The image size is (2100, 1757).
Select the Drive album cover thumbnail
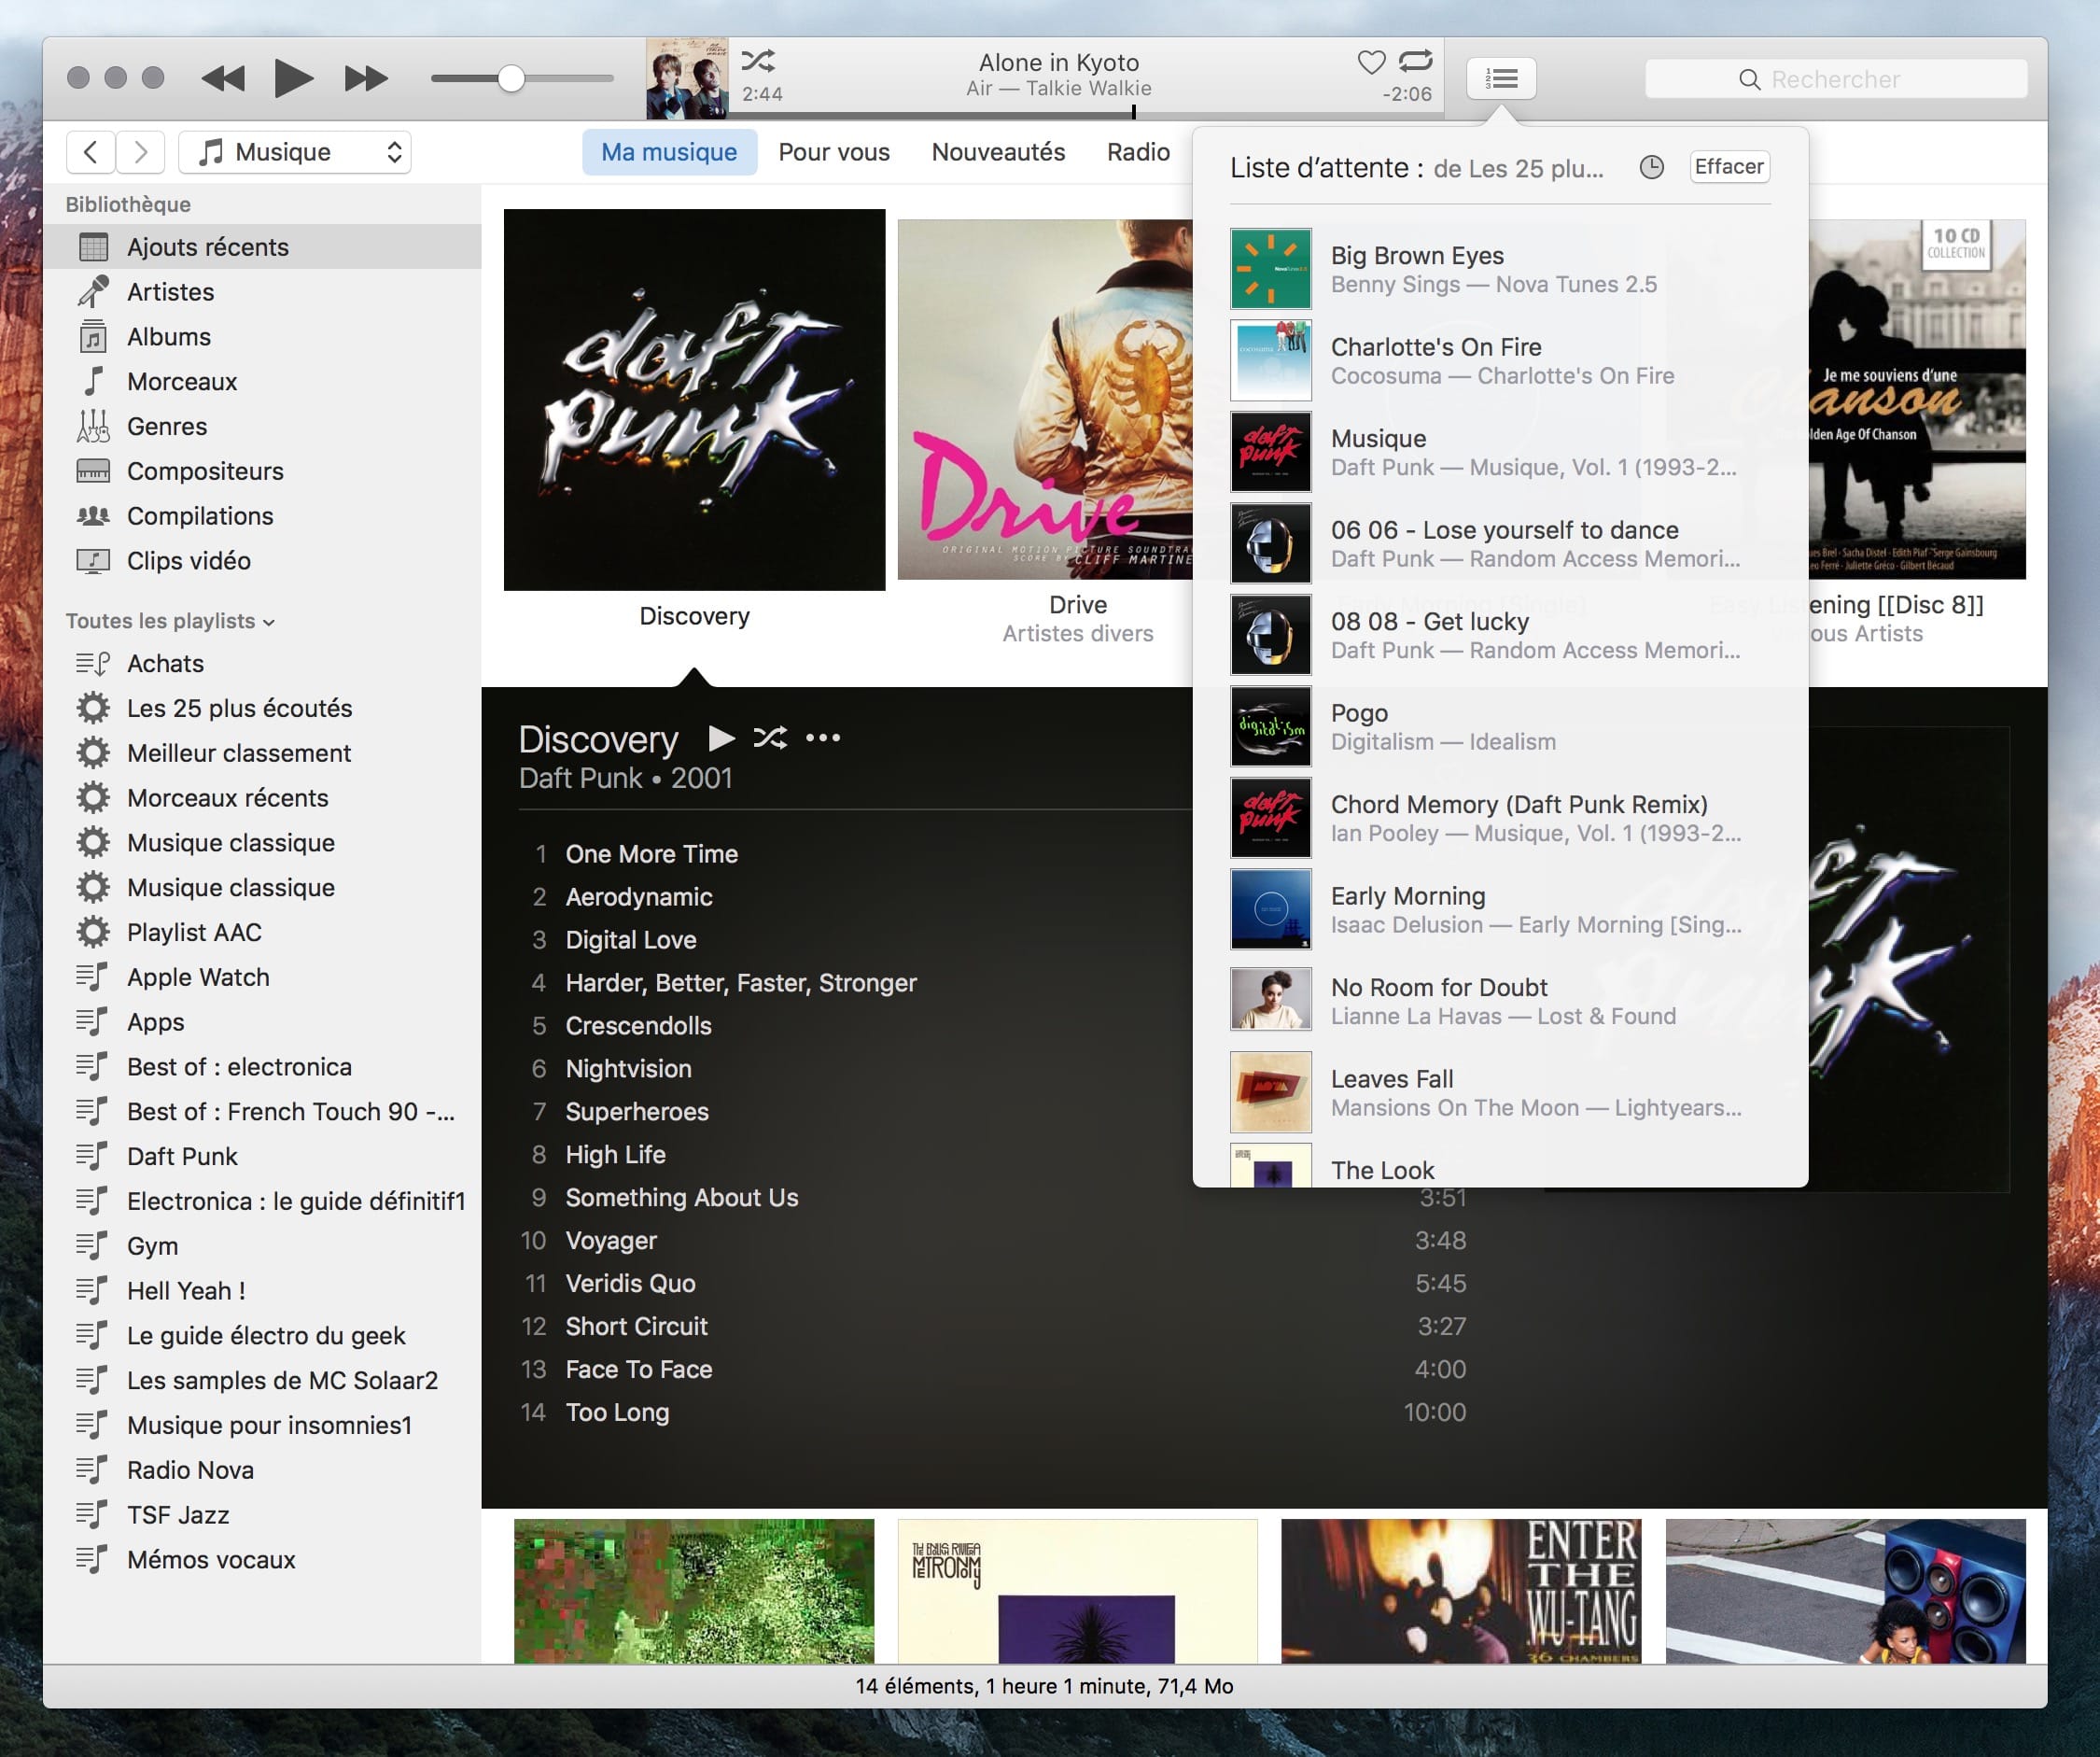click(1046, 400)
